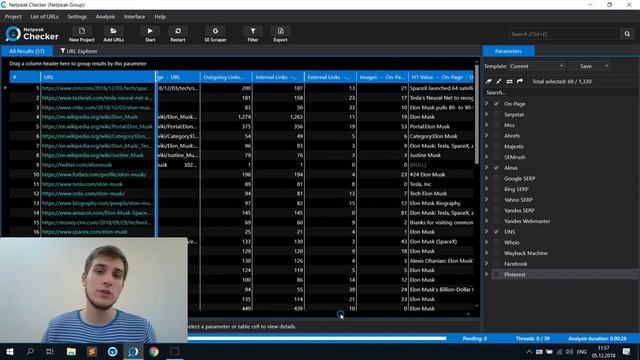Sort by the Internal Links column header
Image resolution: width=640 pixels, height=360 pixels.
click(x=278, y=77)
